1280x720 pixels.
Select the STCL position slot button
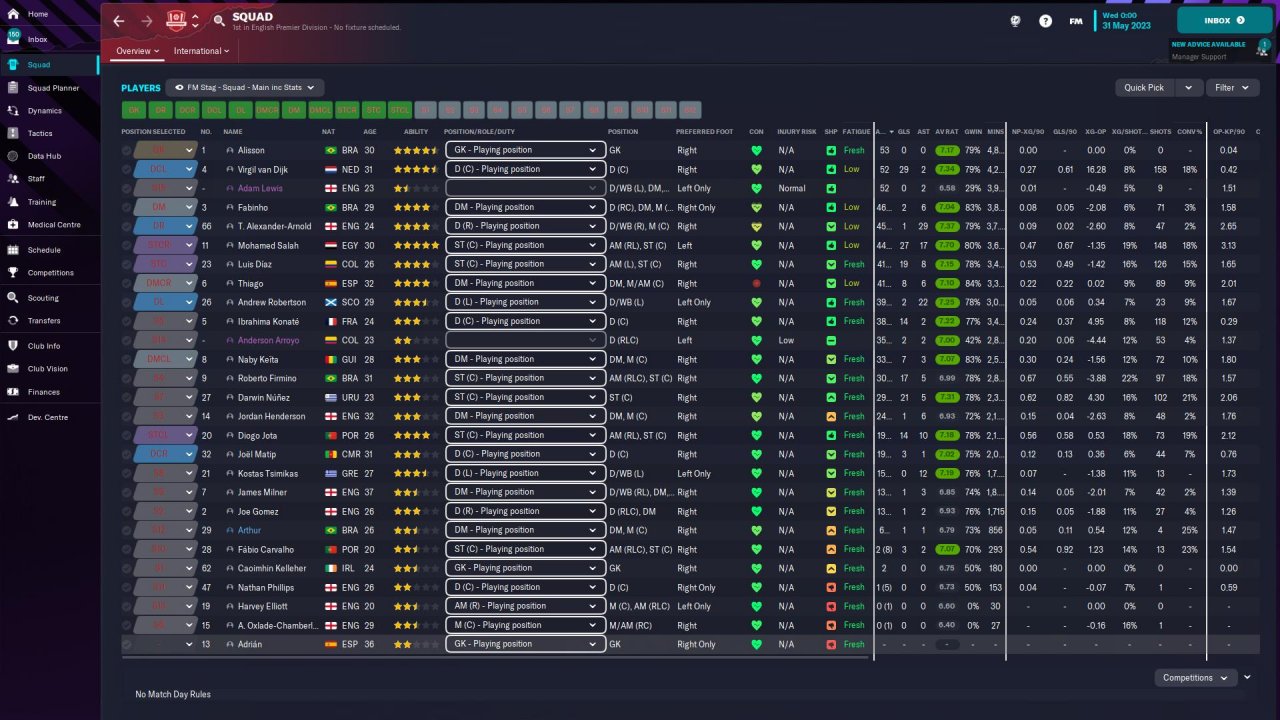pyautogui.click(x=400, y=110)
